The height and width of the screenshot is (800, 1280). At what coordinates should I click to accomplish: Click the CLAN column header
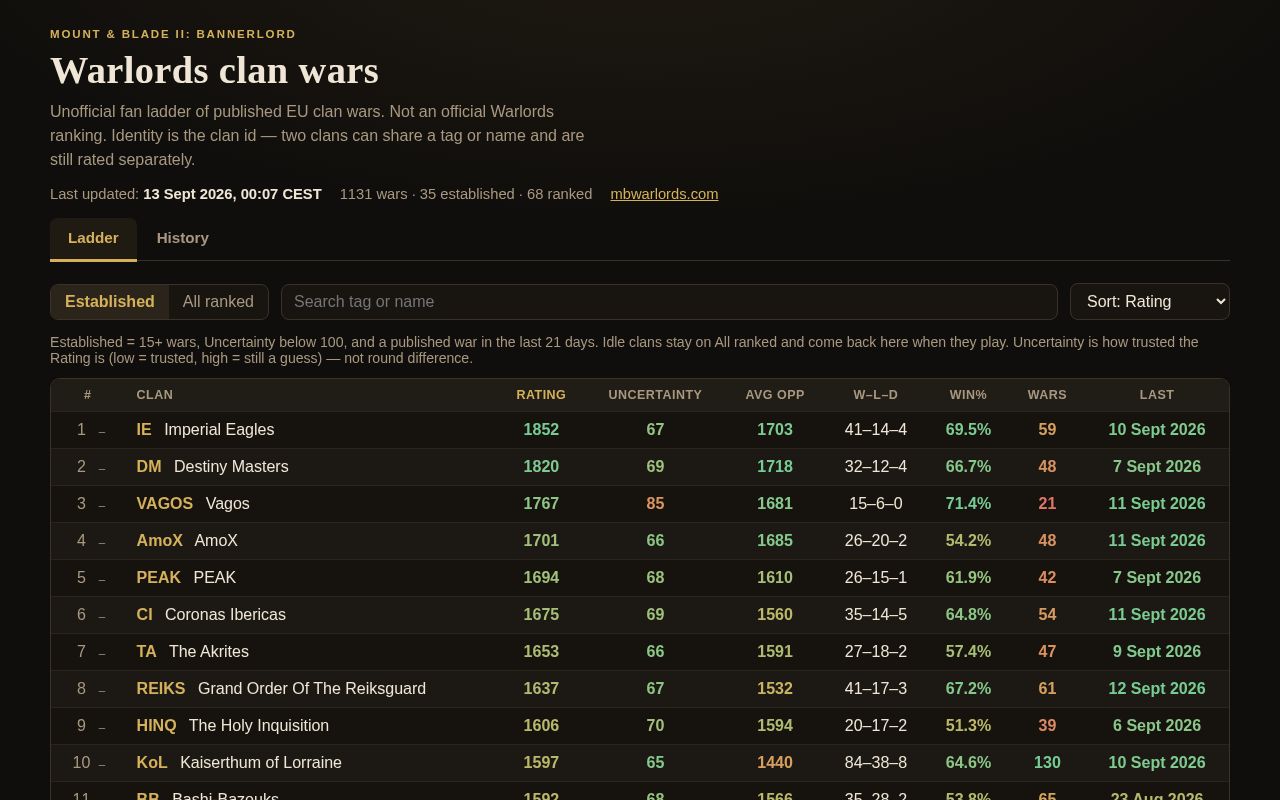click(155, 395)
